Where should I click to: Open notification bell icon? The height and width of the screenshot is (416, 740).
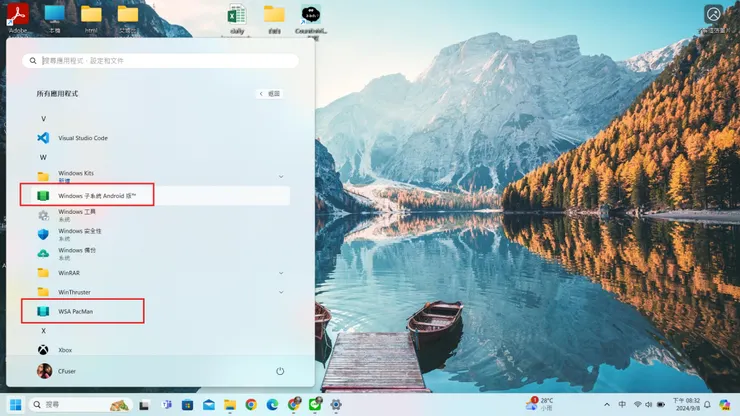[707, 405]
